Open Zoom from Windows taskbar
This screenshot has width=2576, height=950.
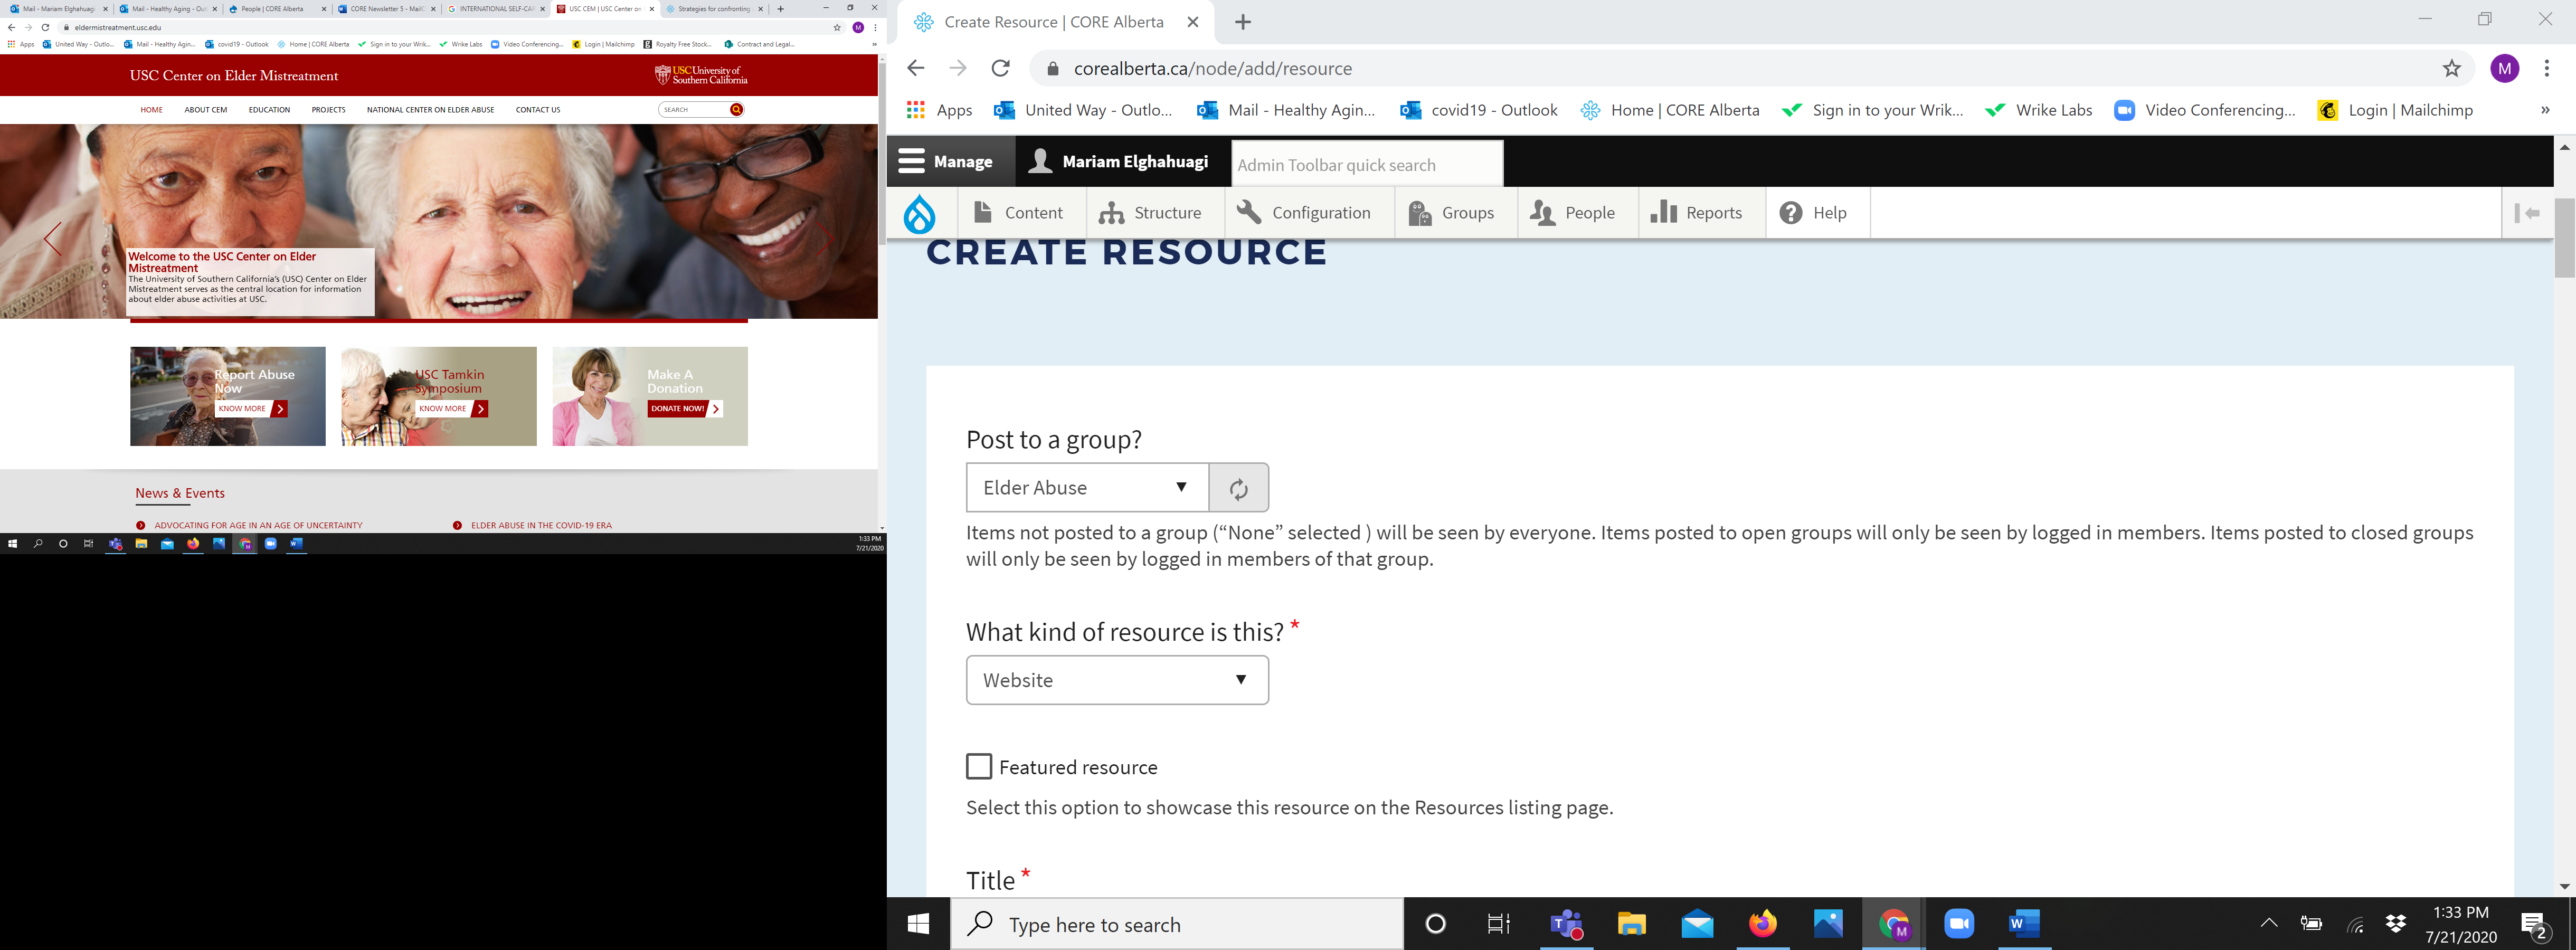point(1958,924)
